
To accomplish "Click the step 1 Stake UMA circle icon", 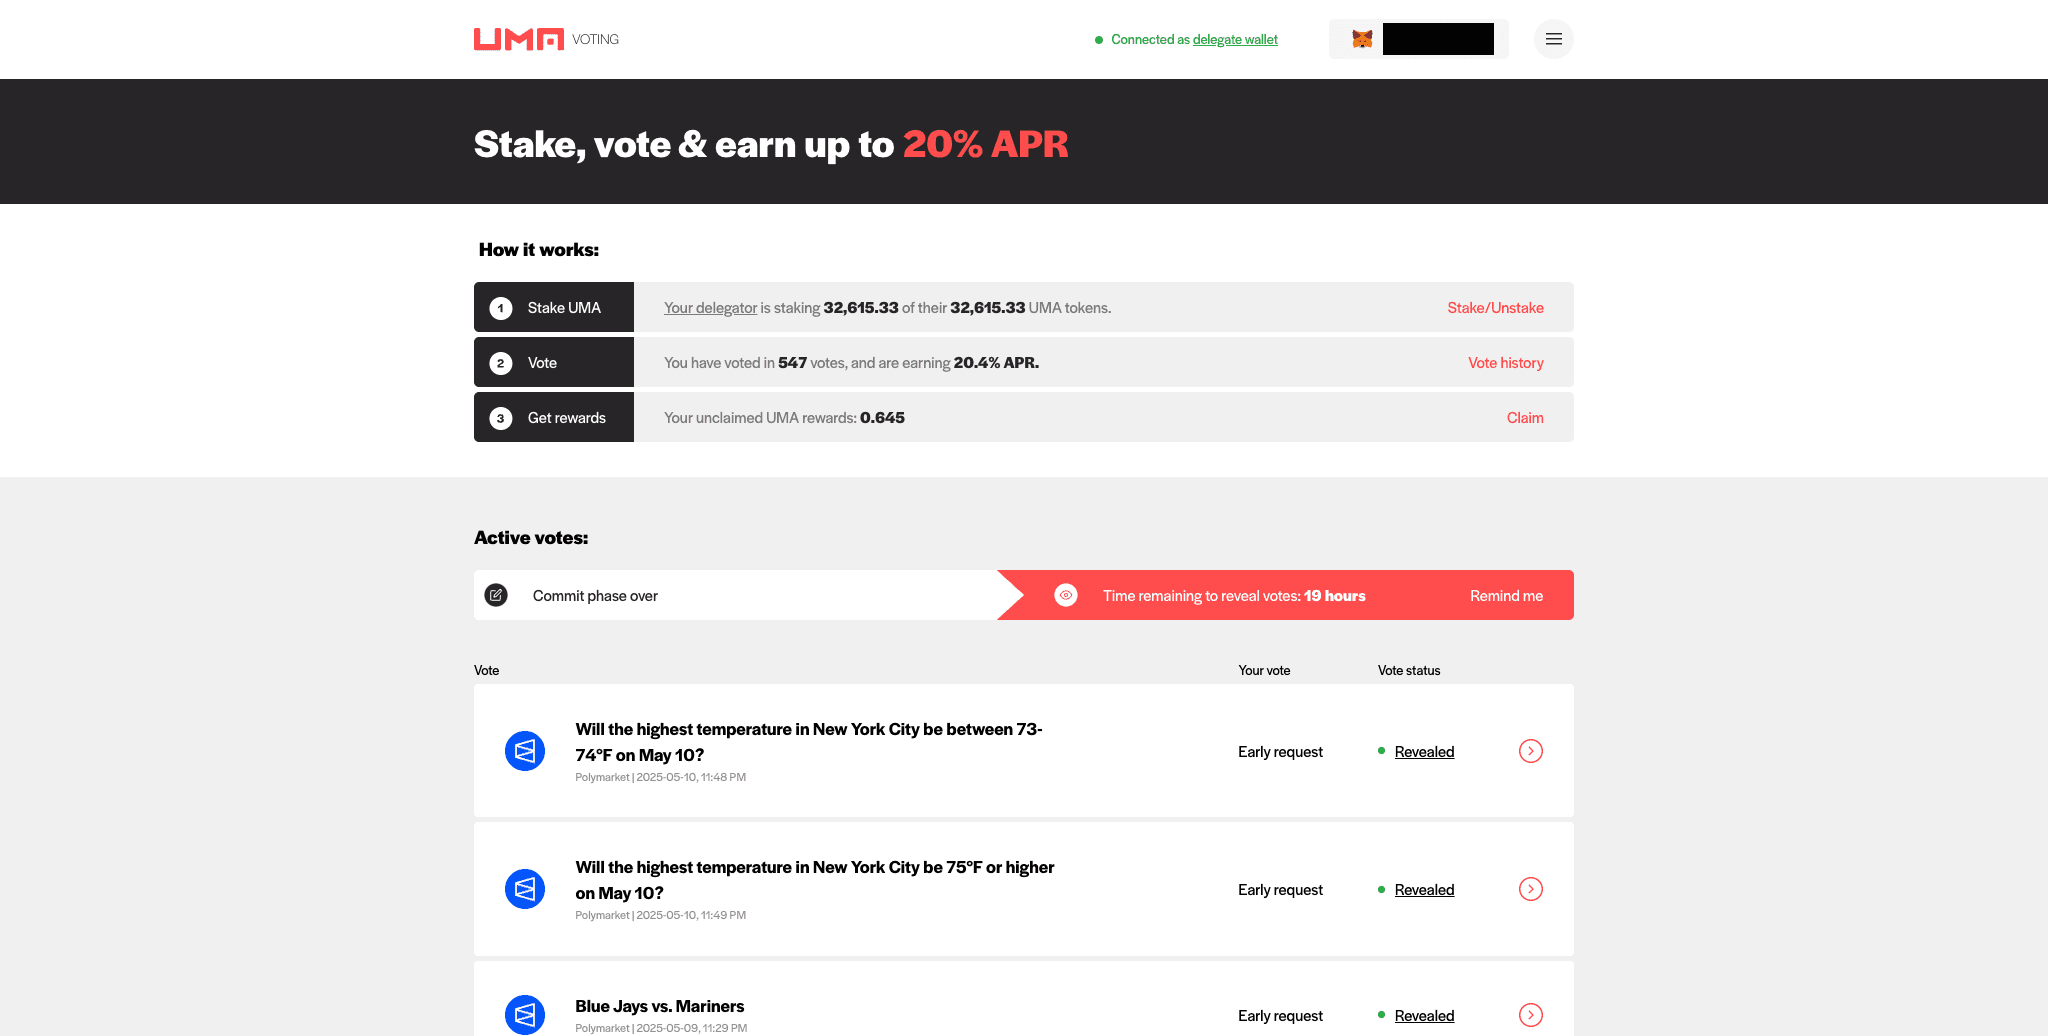I will click(500, 308).
